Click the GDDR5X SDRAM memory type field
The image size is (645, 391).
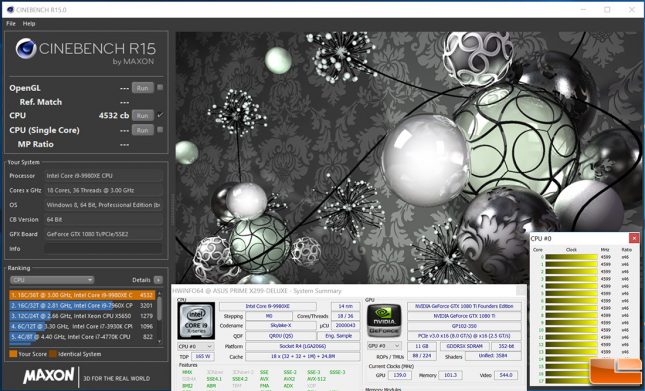pyautogui.click(x=465, y=346)
